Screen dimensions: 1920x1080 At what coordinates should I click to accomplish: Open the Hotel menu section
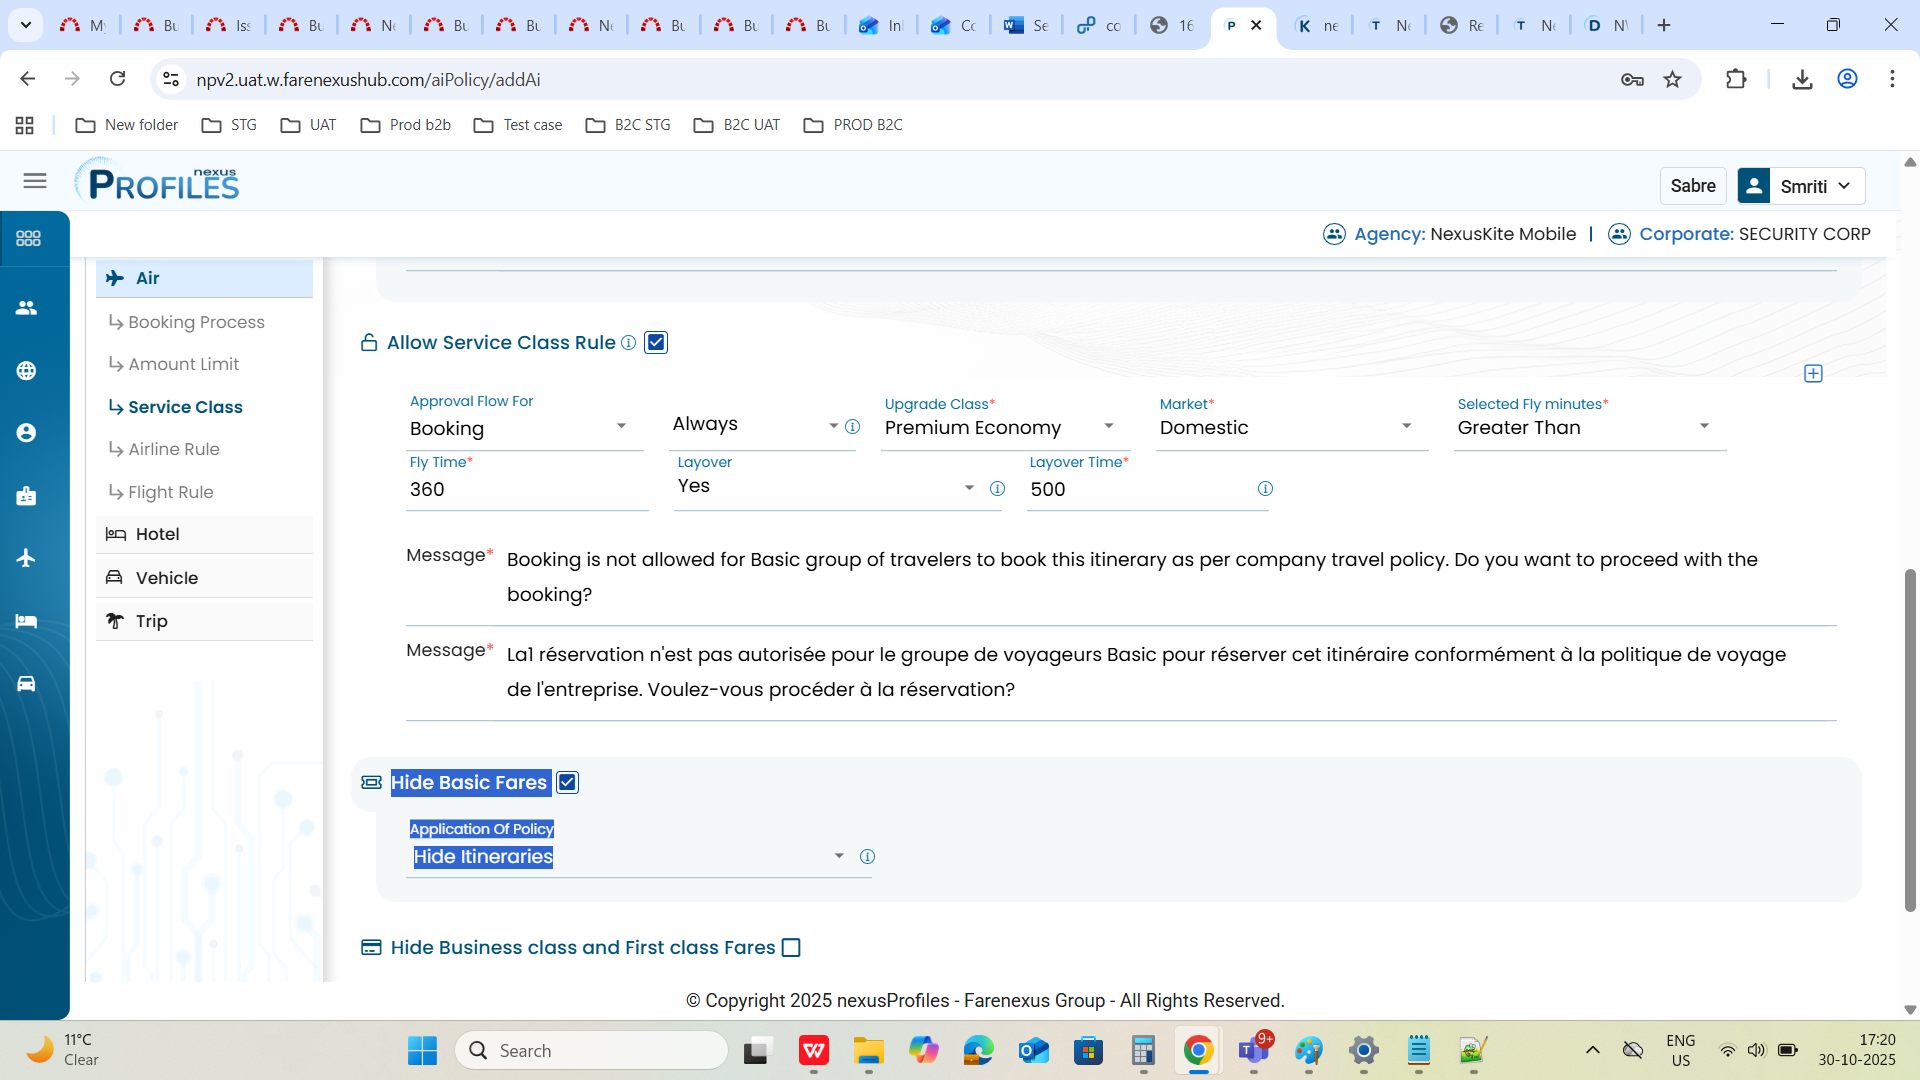[158, 535]
